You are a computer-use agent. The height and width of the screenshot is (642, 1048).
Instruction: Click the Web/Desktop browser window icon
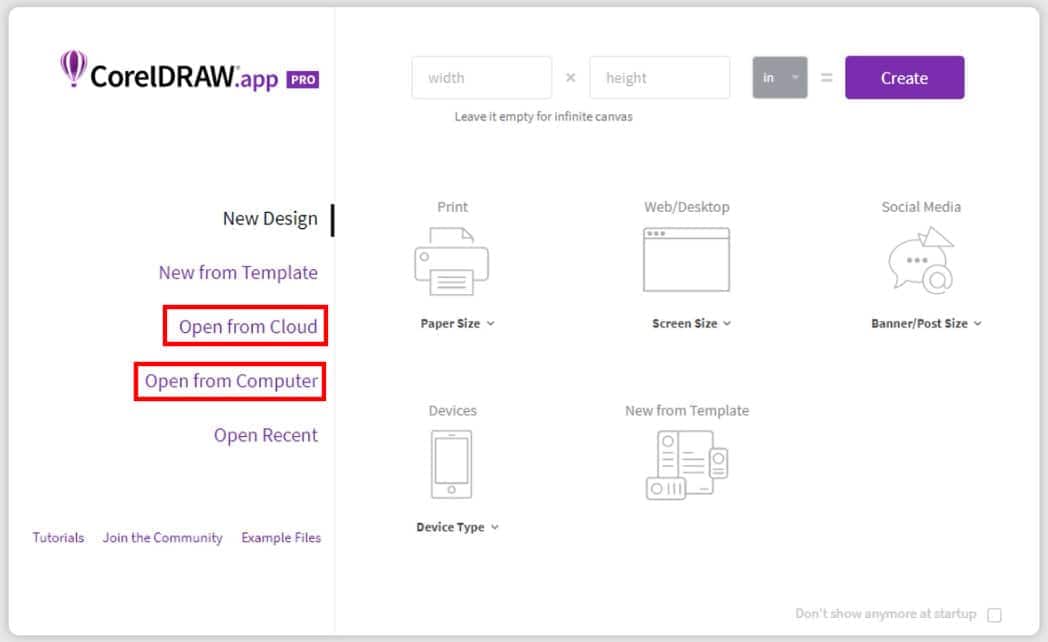[x=686, y=259]
